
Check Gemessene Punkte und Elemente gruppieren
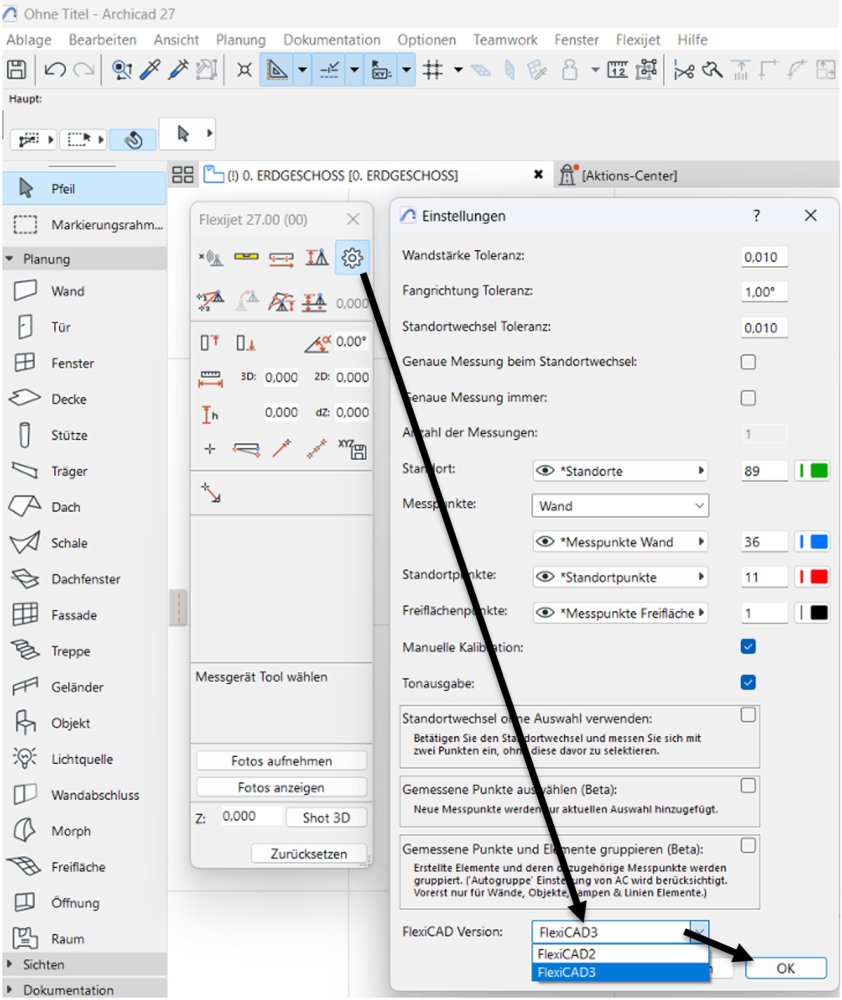pyautogui.click(x=748, y=845)
